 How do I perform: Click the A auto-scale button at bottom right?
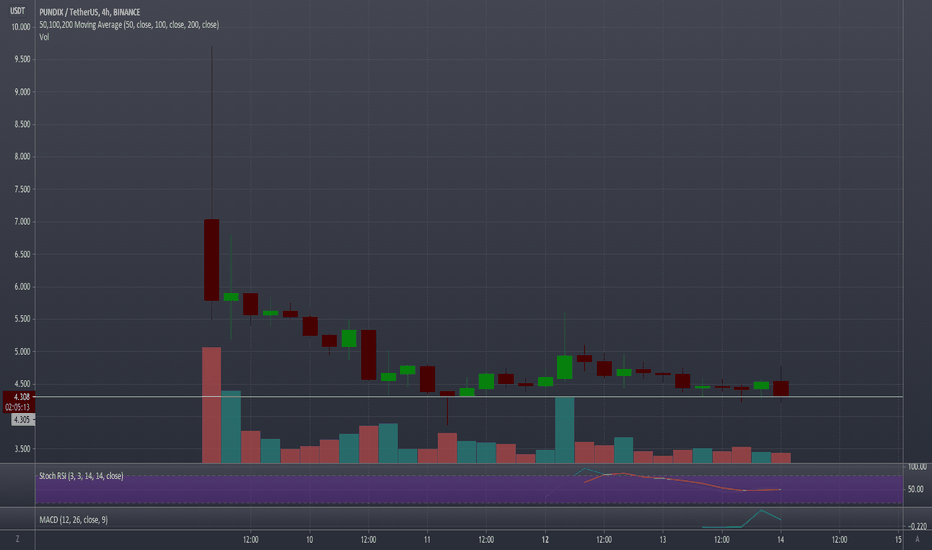(918, 539)
